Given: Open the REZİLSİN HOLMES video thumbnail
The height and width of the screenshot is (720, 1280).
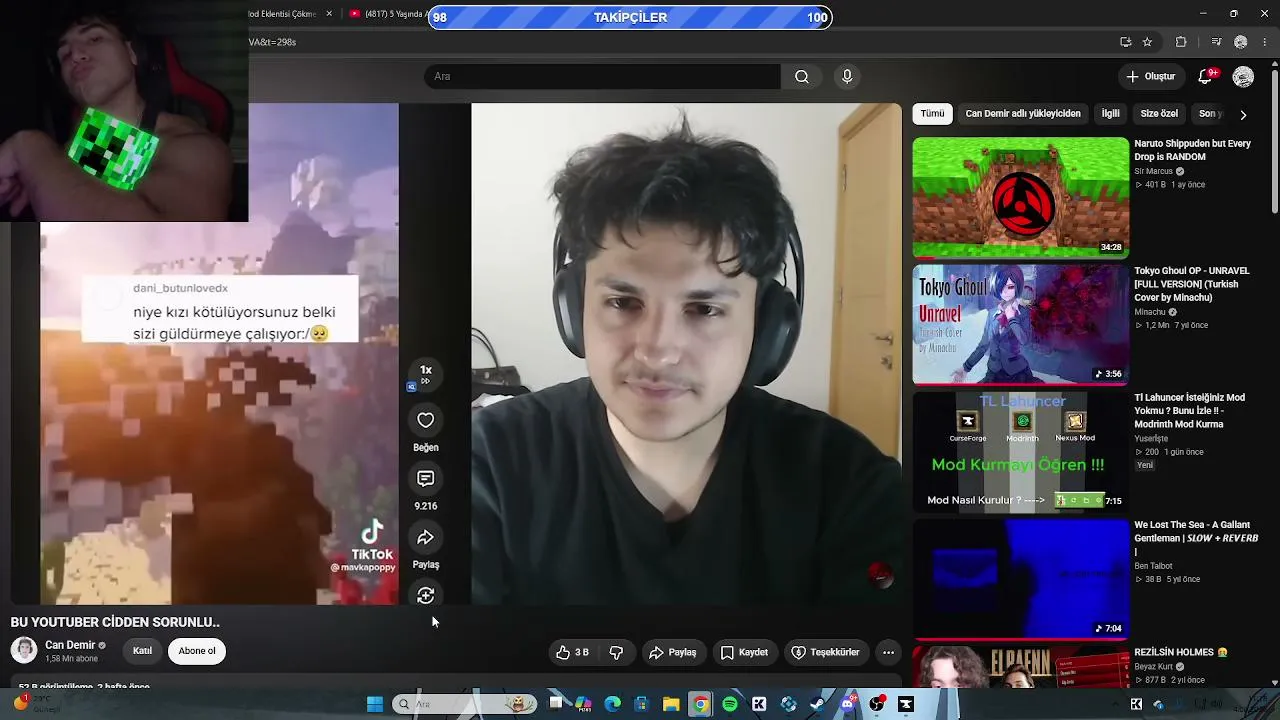Looking at the screenshot, I should tap(1020, 666).
